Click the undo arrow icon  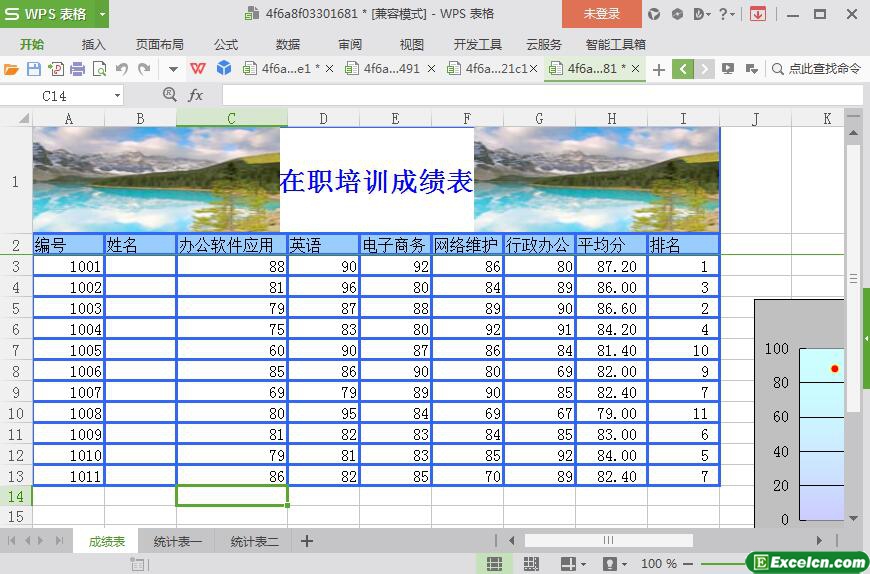[122, 69]
